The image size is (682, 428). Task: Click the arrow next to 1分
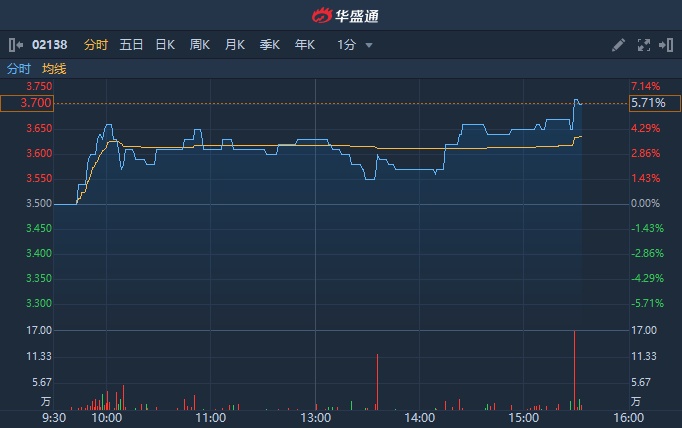pyautogui.click(x=369, y=45)
